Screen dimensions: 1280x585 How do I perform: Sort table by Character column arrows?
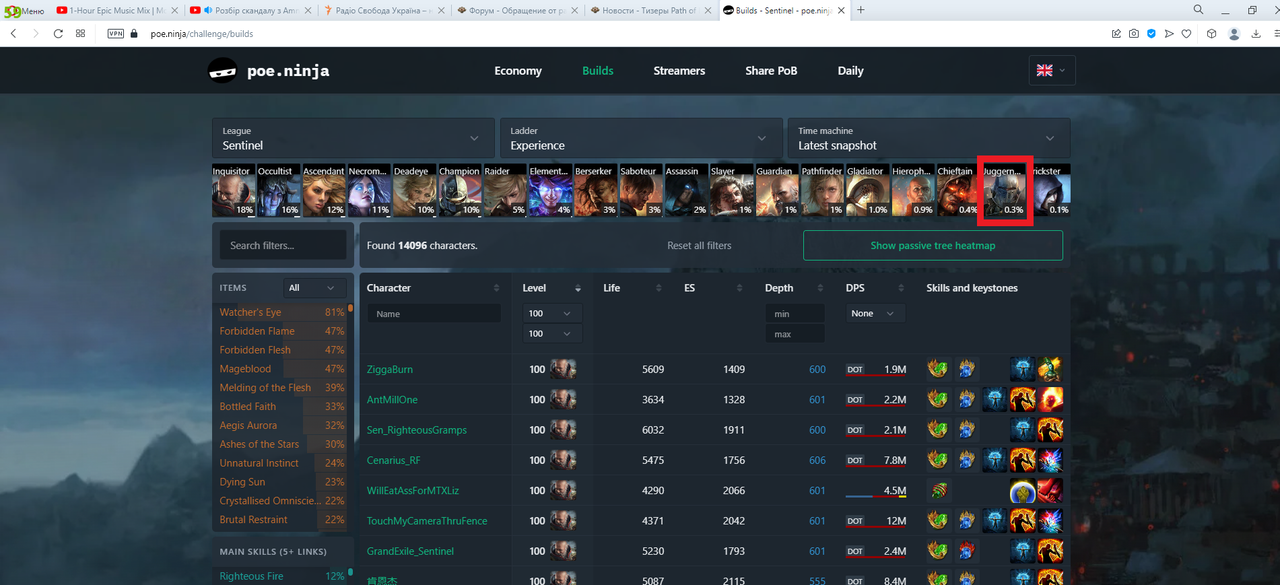(497, 288)
